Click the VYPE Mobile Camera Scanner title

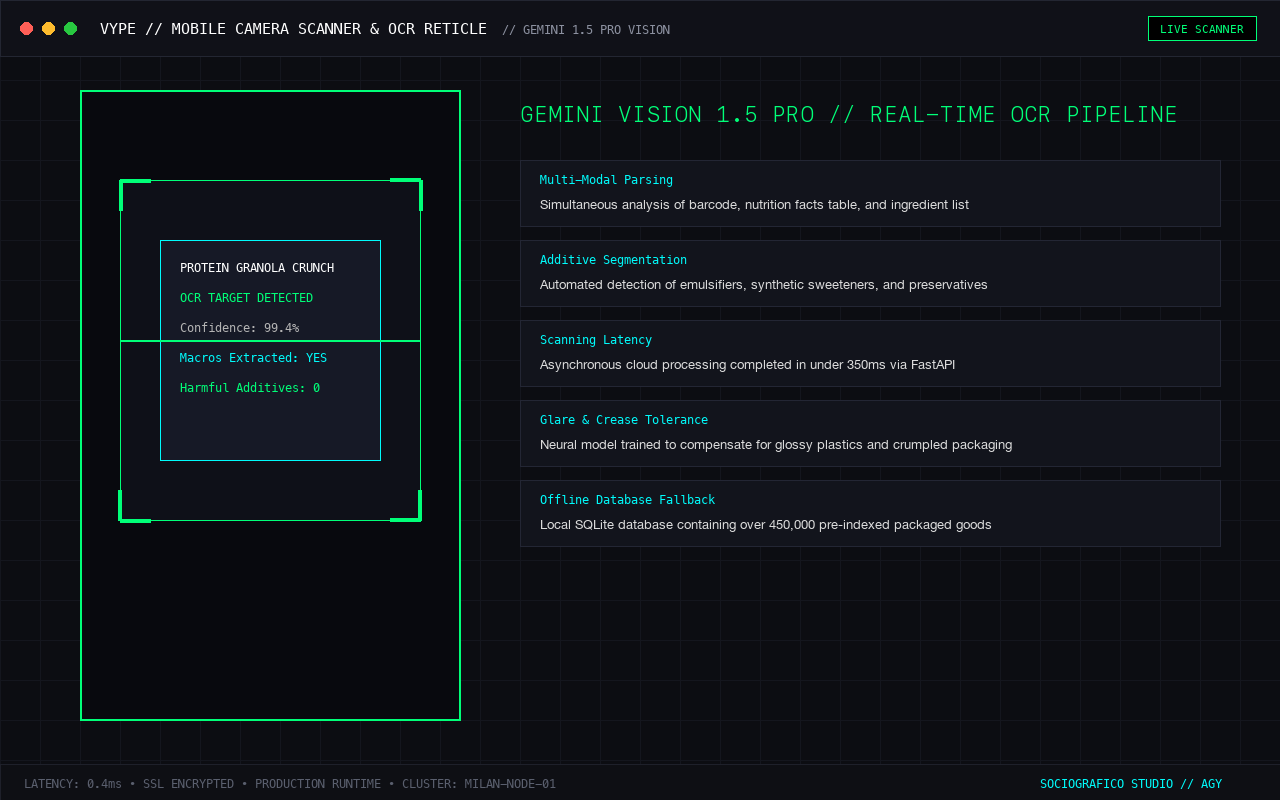pos(293,29)
